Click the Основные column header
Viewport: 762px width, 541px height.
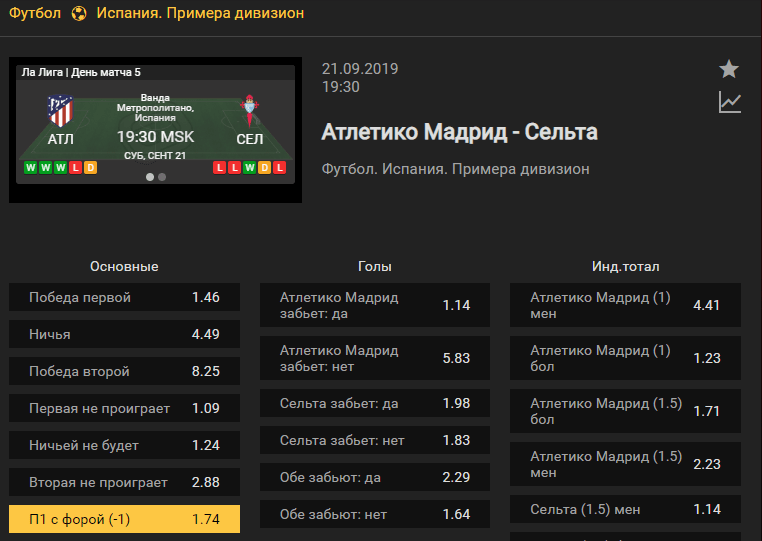point(124,266)
